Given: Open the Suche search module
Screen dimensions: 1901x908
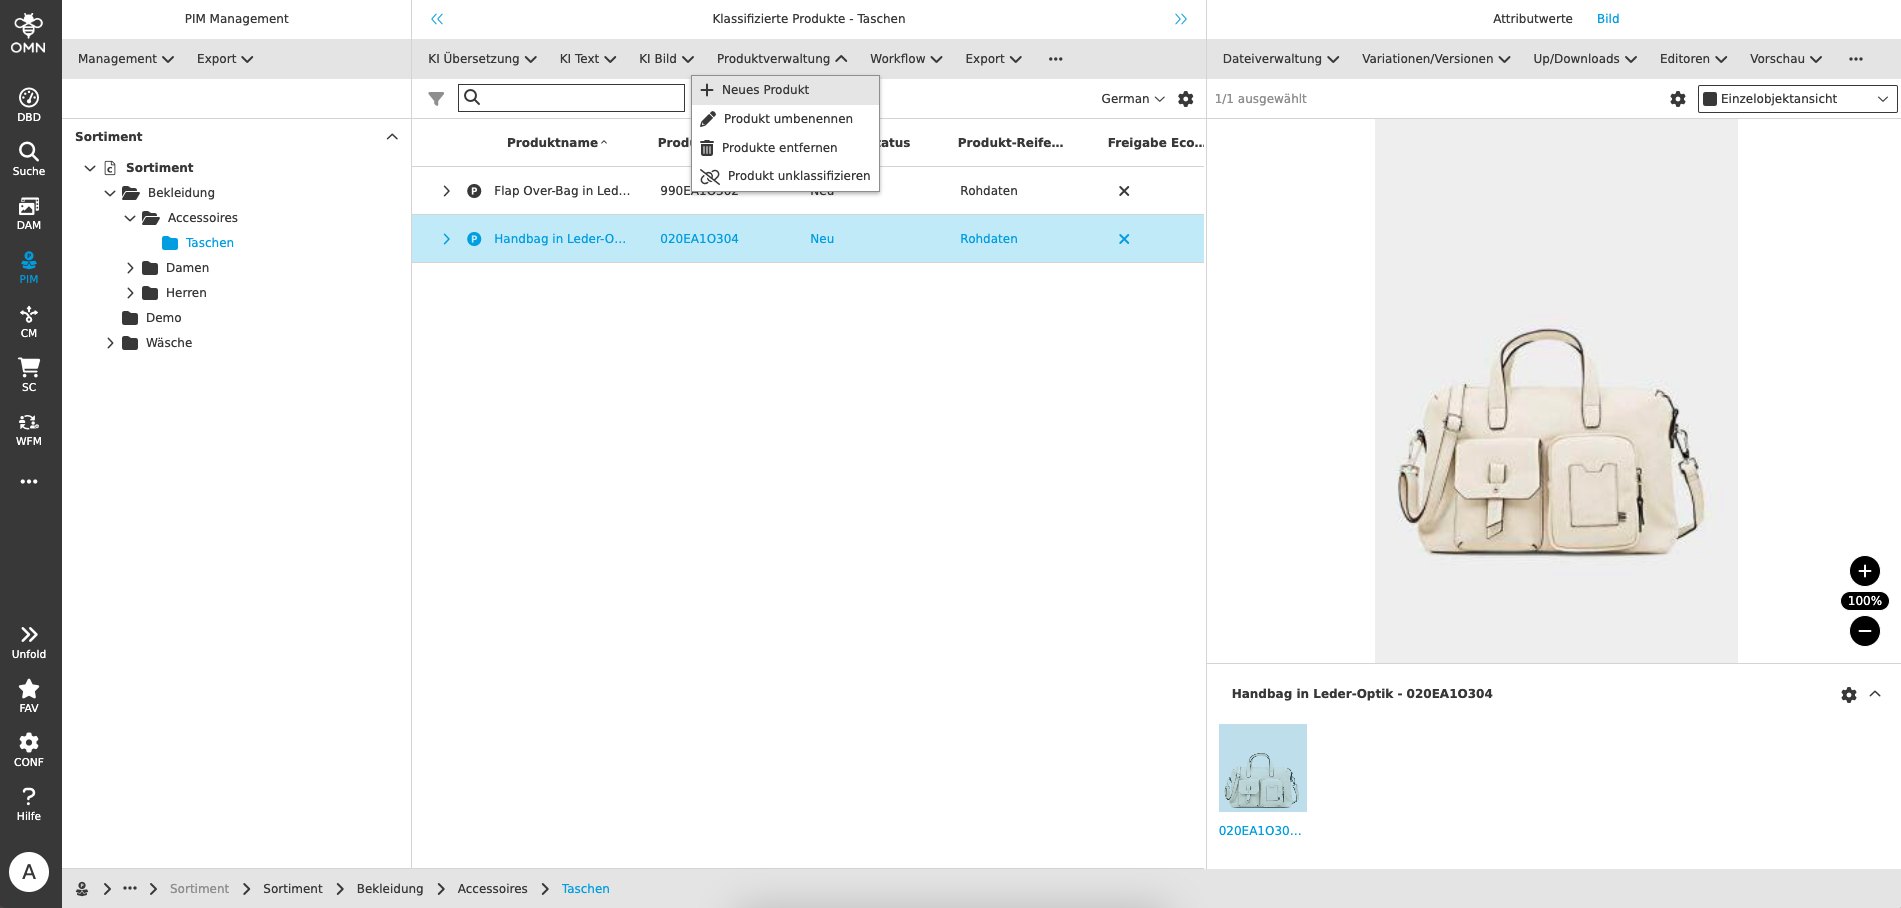Looking at the screenshot, I should click(29, 158).
